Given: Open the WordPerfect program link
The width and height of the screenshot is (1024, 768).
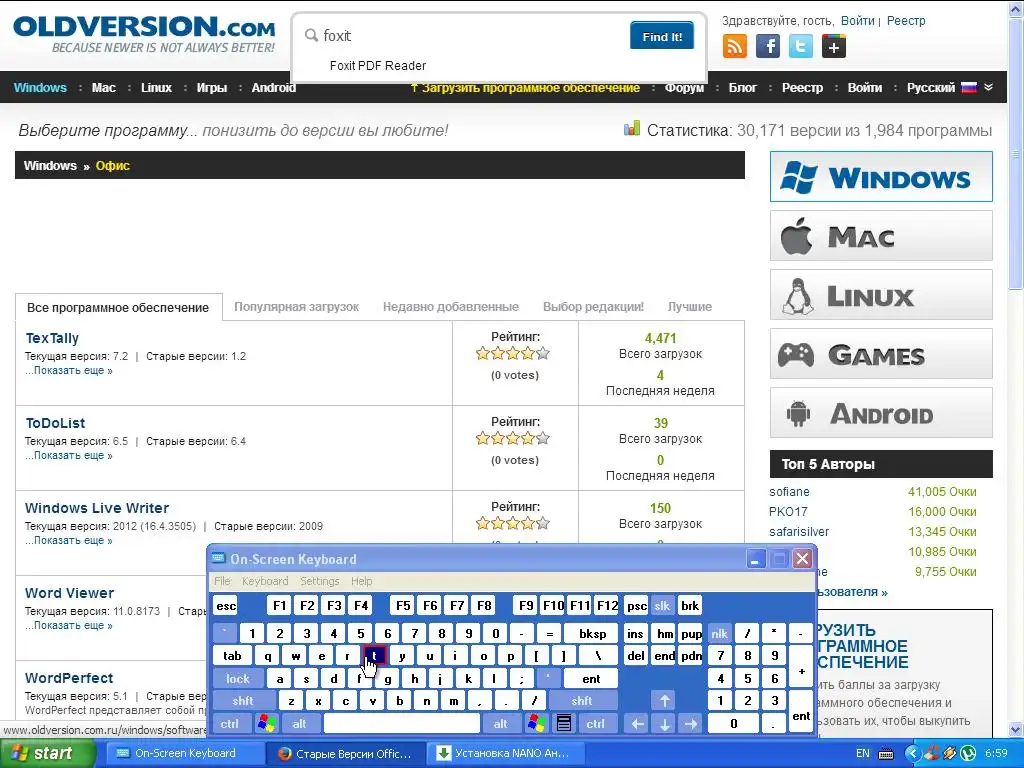Looking at the screenshot, I should (69, 678).
